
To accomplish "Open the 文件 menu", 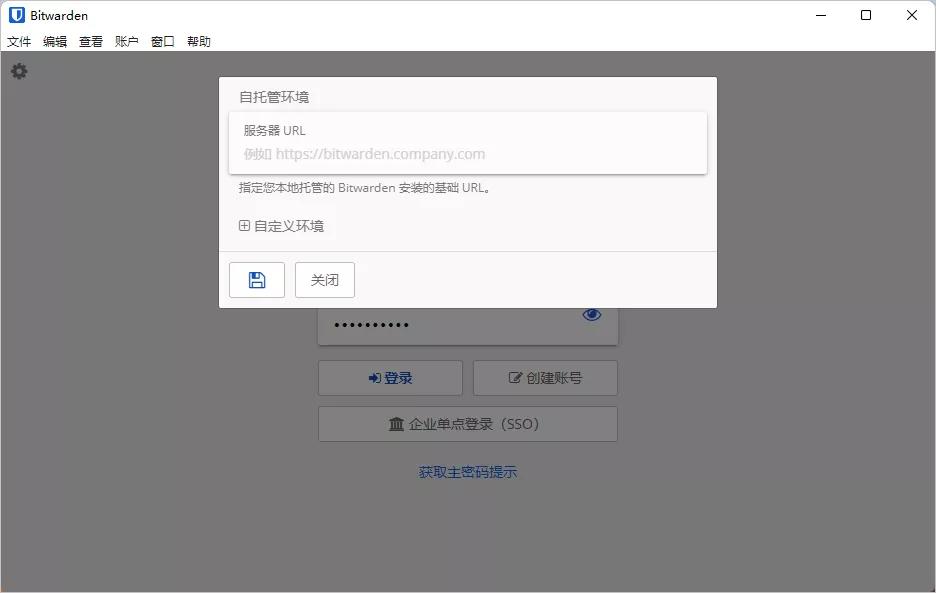I will pos(19,41).
